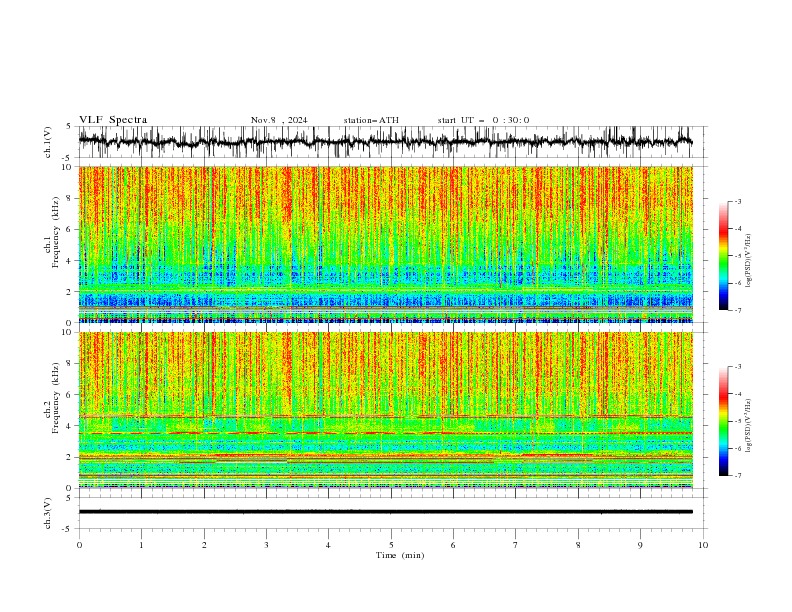This screenshot has width=792, height=612.
Task: Click the -3 tick on ch.1 colorbar
Action: 737,201
